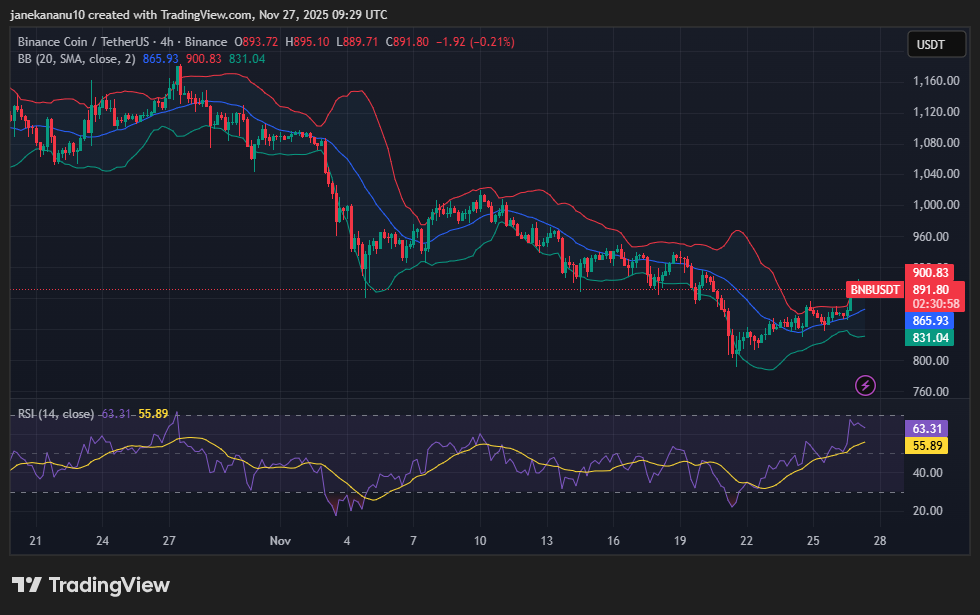Click the Nov label on the time axis

click(280, 540)
